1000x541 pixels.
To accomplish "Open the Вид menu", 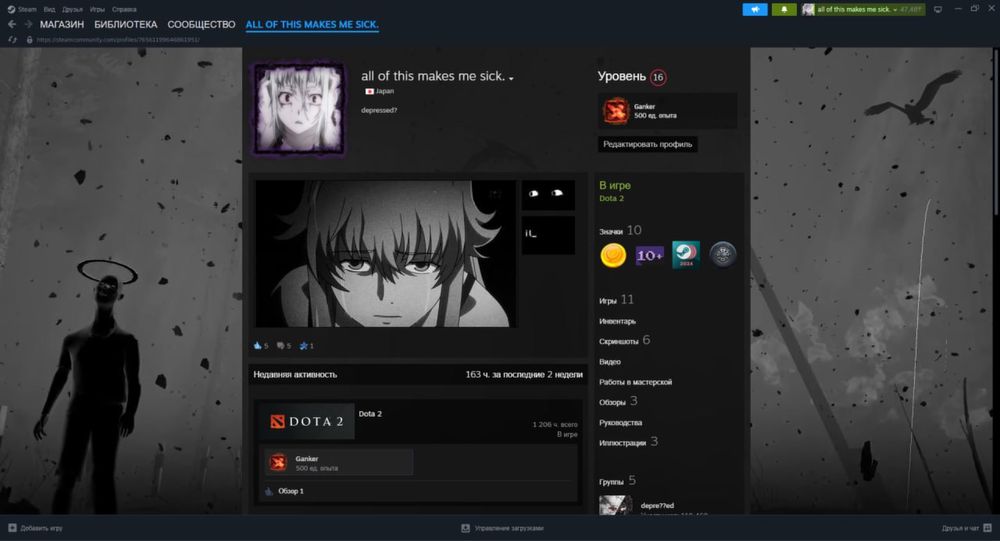I will pyautogui.click(x=49, y=9).
